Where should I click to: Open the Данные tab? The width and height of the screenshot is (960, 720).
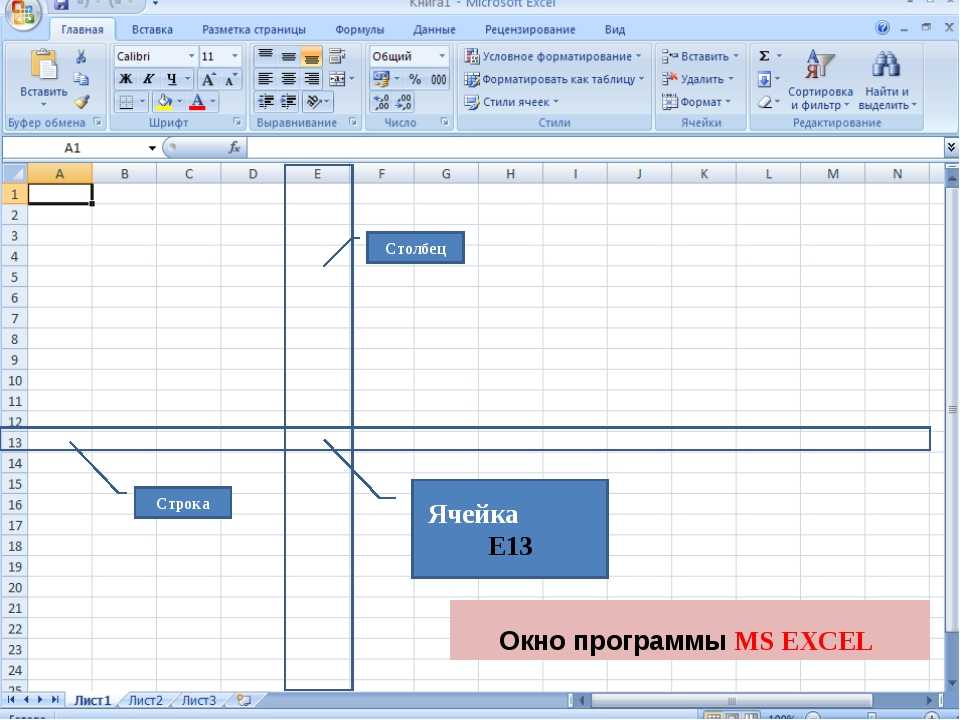(x=434, y=29)
